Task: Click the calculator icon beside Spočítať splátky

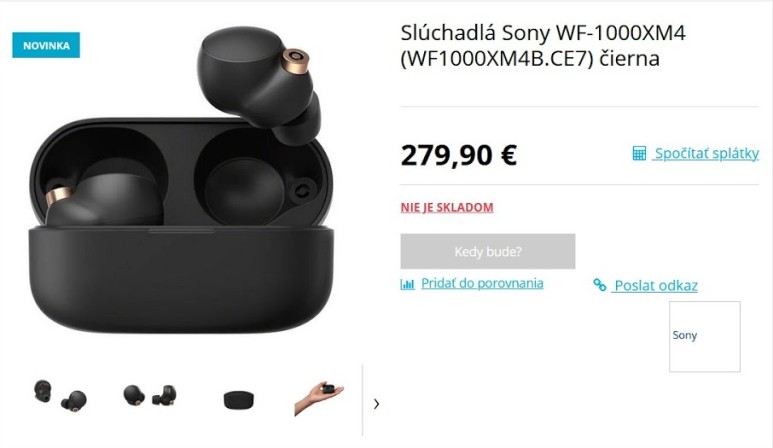Action: [639, 153]
